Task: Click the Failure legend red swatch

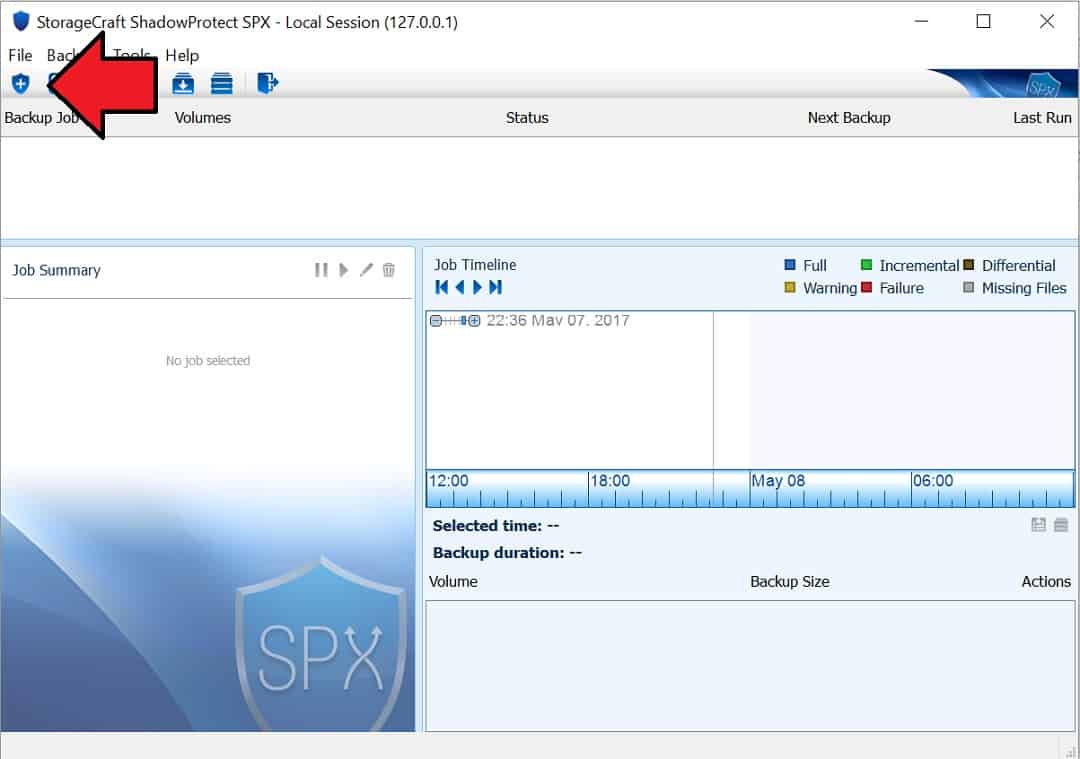Action: (866, 287)
